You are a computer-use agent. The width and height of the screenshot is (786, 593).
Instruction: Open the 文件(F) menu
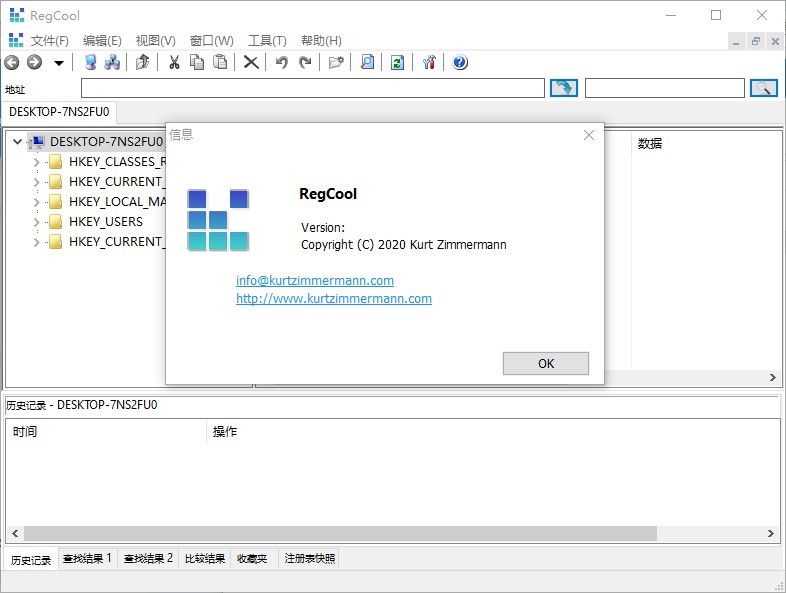click(50, 41)
